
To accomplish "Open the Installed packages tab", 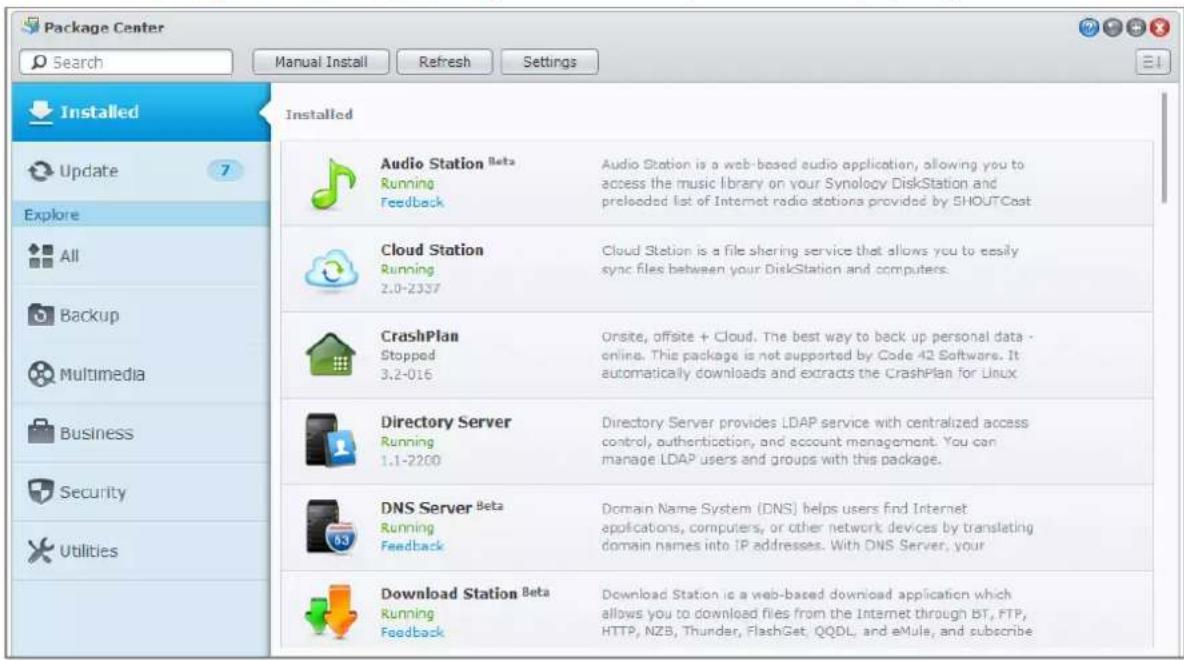I will click(x=140, y=112).
